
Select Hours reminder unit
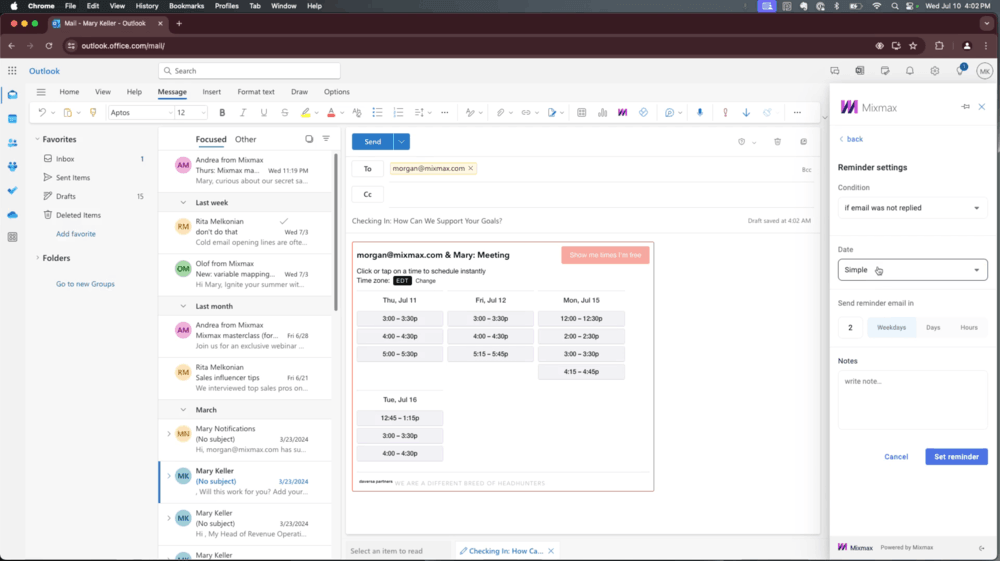[969, 327]
